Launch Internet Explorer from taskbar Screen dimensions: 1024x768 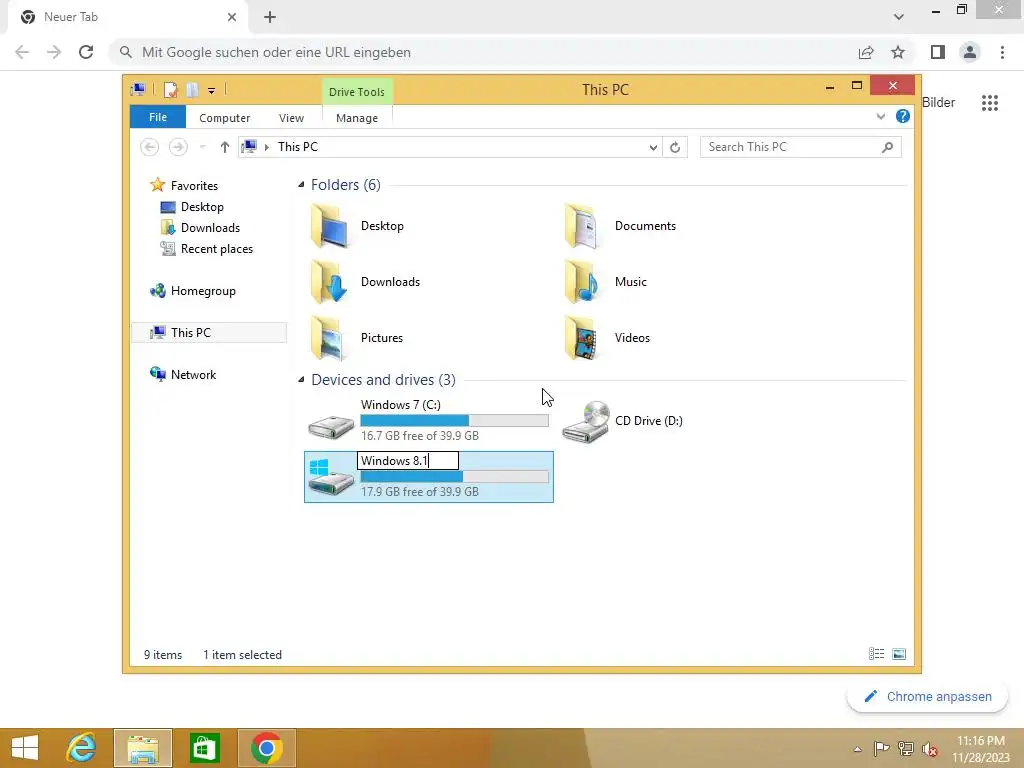coord(82,748)
